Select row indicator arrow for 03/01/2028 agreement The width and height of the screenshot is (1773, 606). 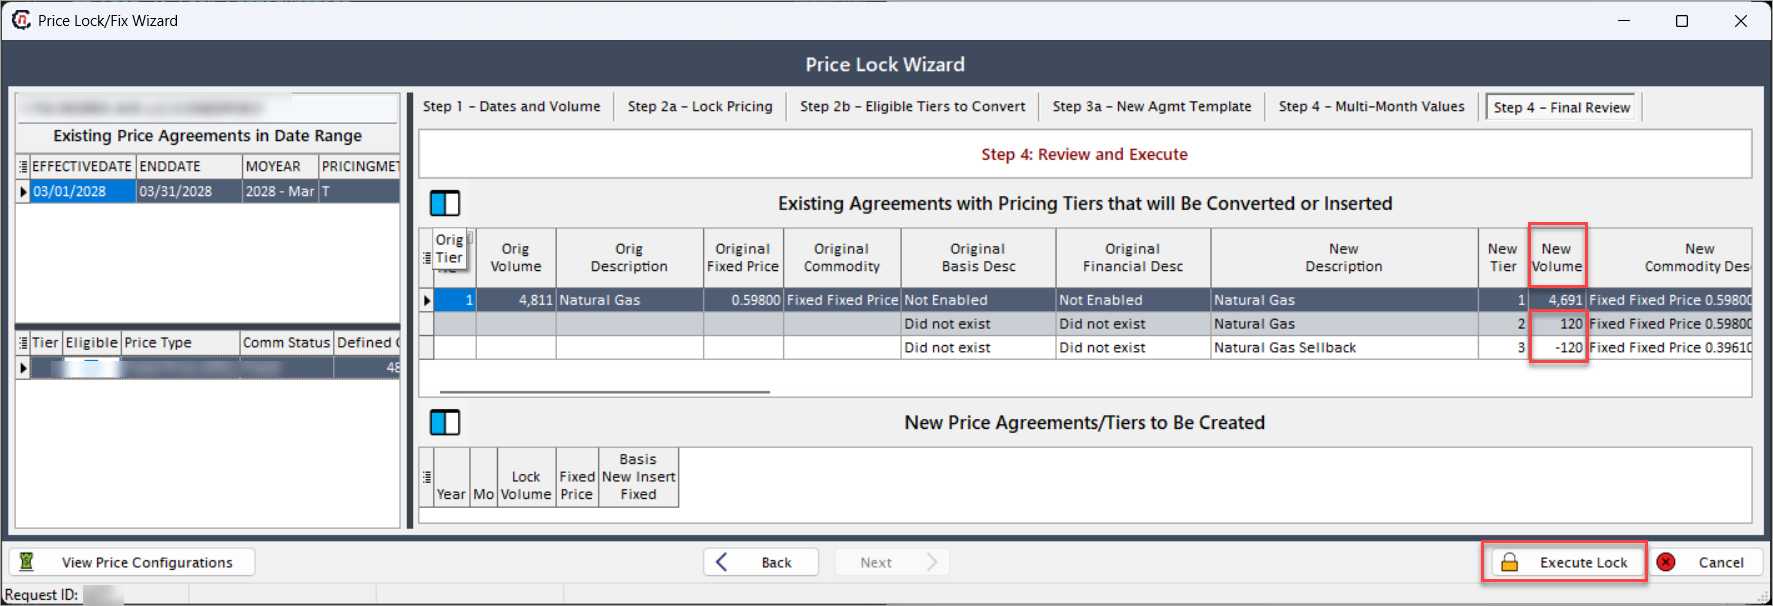coord(23,191)
